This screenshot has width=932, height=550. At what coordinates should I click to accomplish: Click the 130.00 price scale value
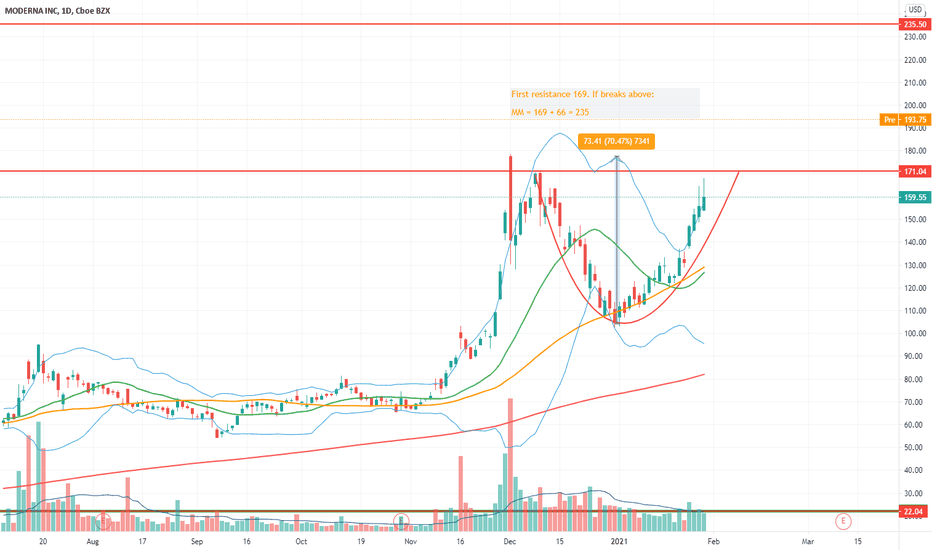click(915, 265)
